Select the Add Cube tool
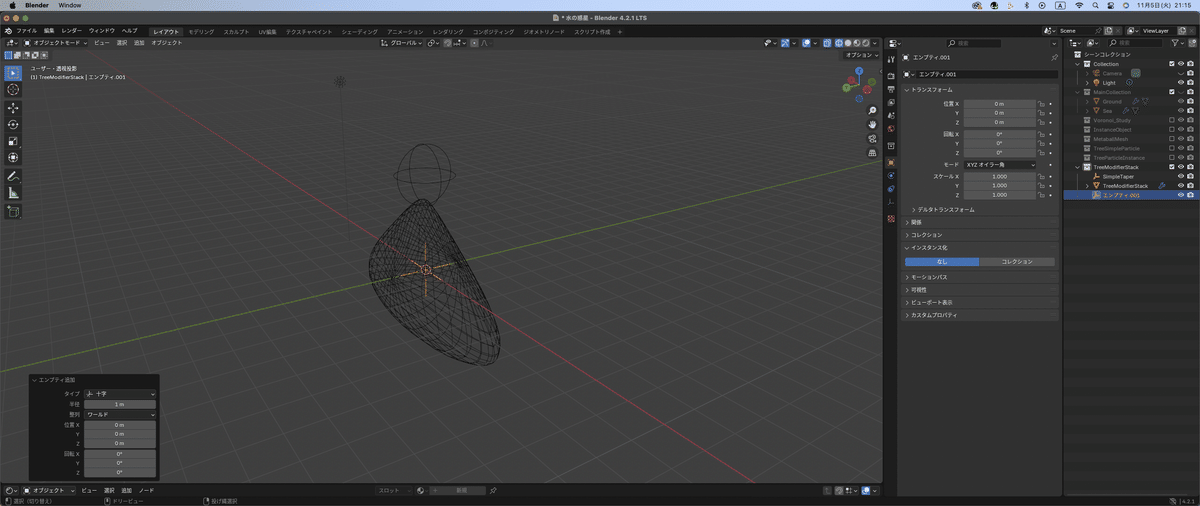1200x506 pixels. (x=13, y=211)
